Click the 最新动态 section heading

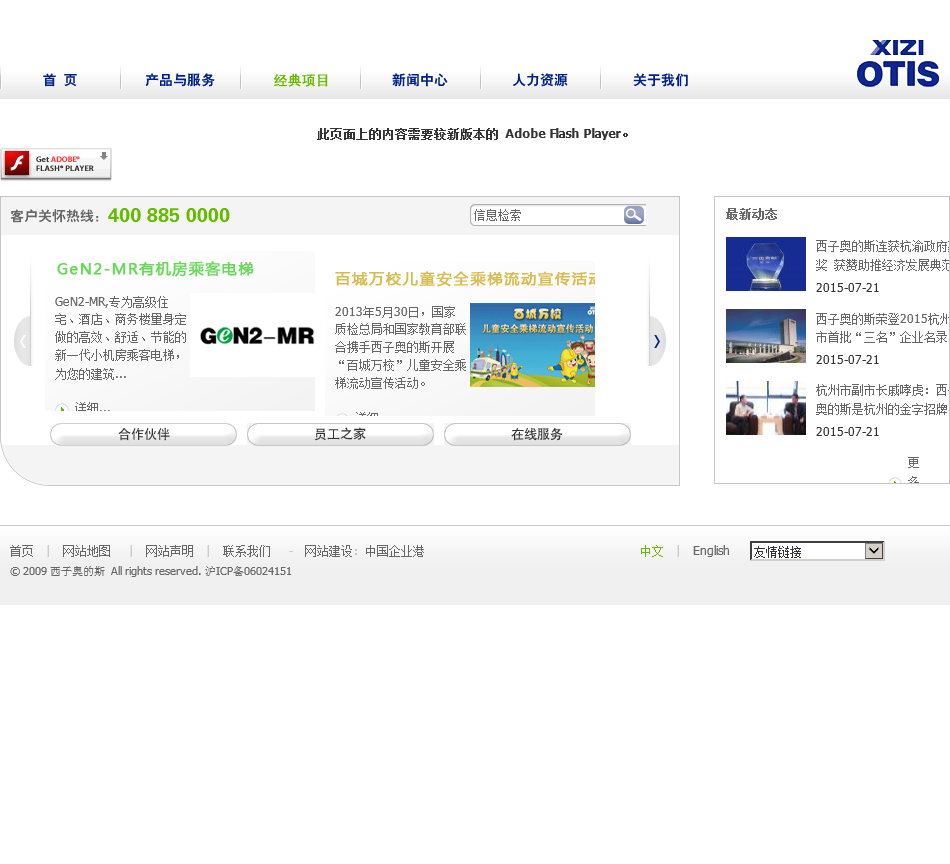click(751, 214)
